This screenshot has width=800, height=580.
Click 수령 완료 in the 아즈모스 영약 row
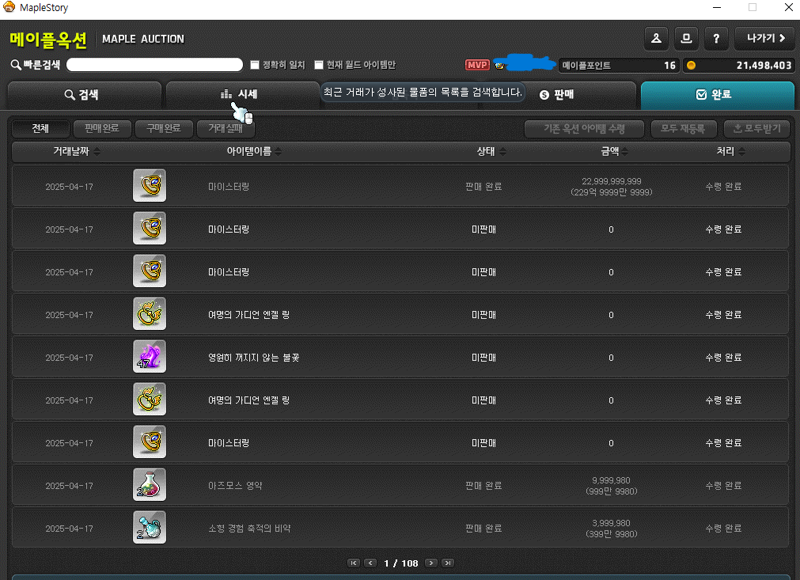[723, 486]
